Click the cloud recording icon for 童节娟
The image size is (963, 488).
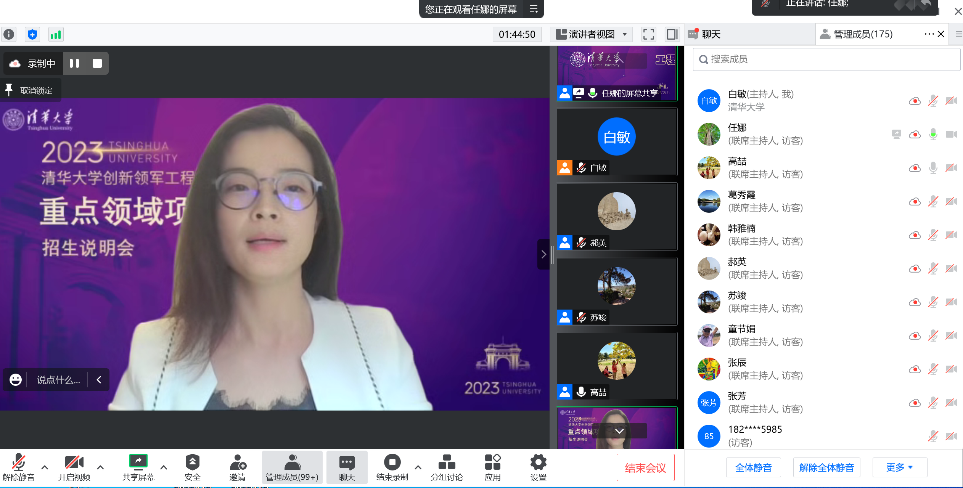(914, 336)
